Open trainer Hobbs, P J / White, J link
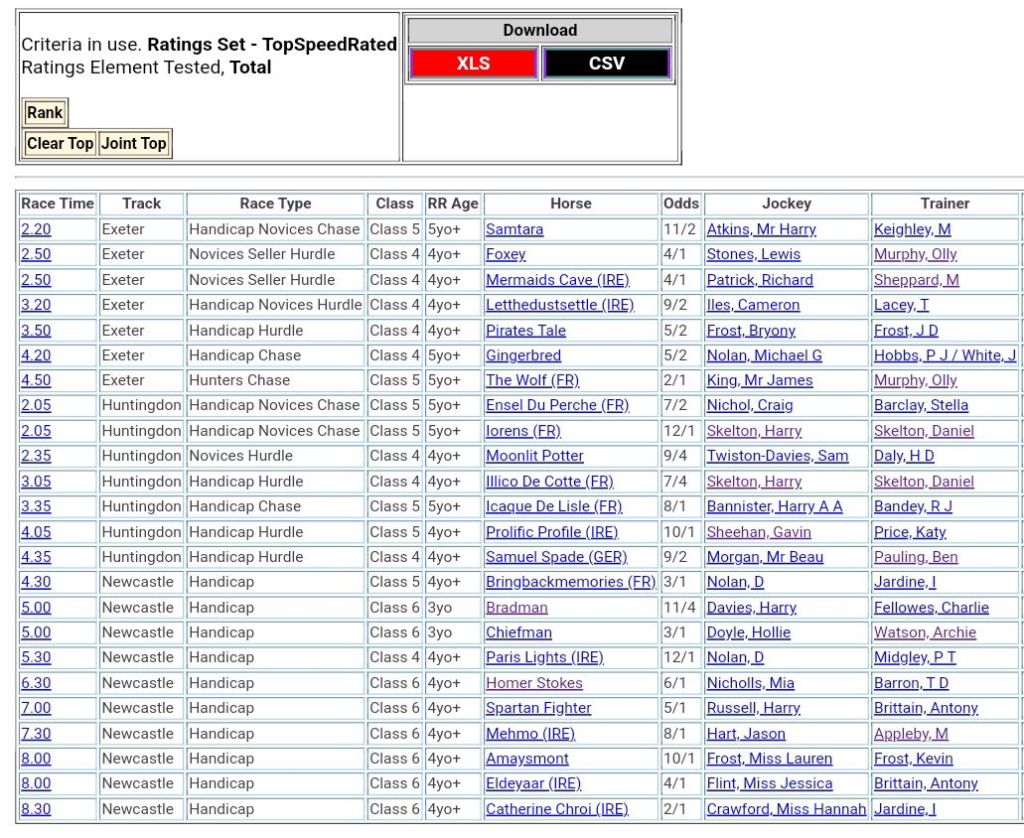The height and width of the screenshot is (838, 1024). point(944,355)
